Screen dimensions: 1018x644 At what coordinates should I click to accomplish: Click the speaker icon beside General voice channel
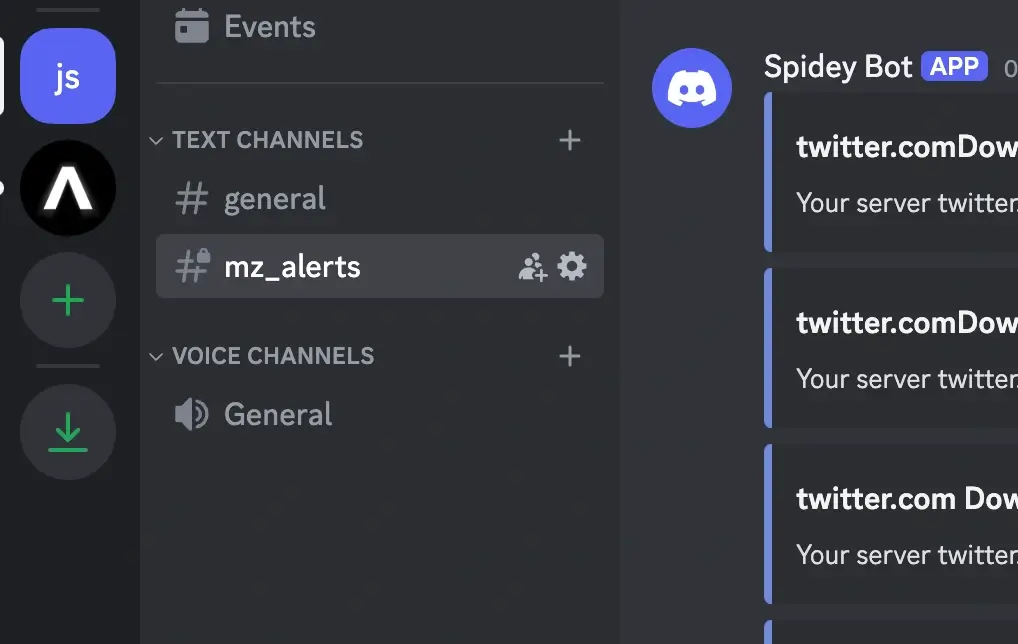[x=191, y=414]
